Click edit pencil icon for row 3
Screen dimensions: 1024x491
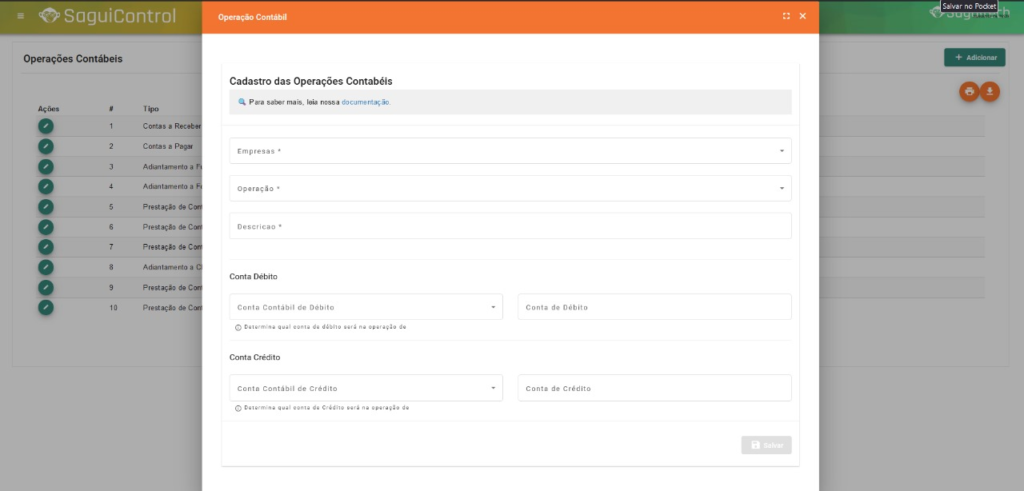tap(46, 166)
